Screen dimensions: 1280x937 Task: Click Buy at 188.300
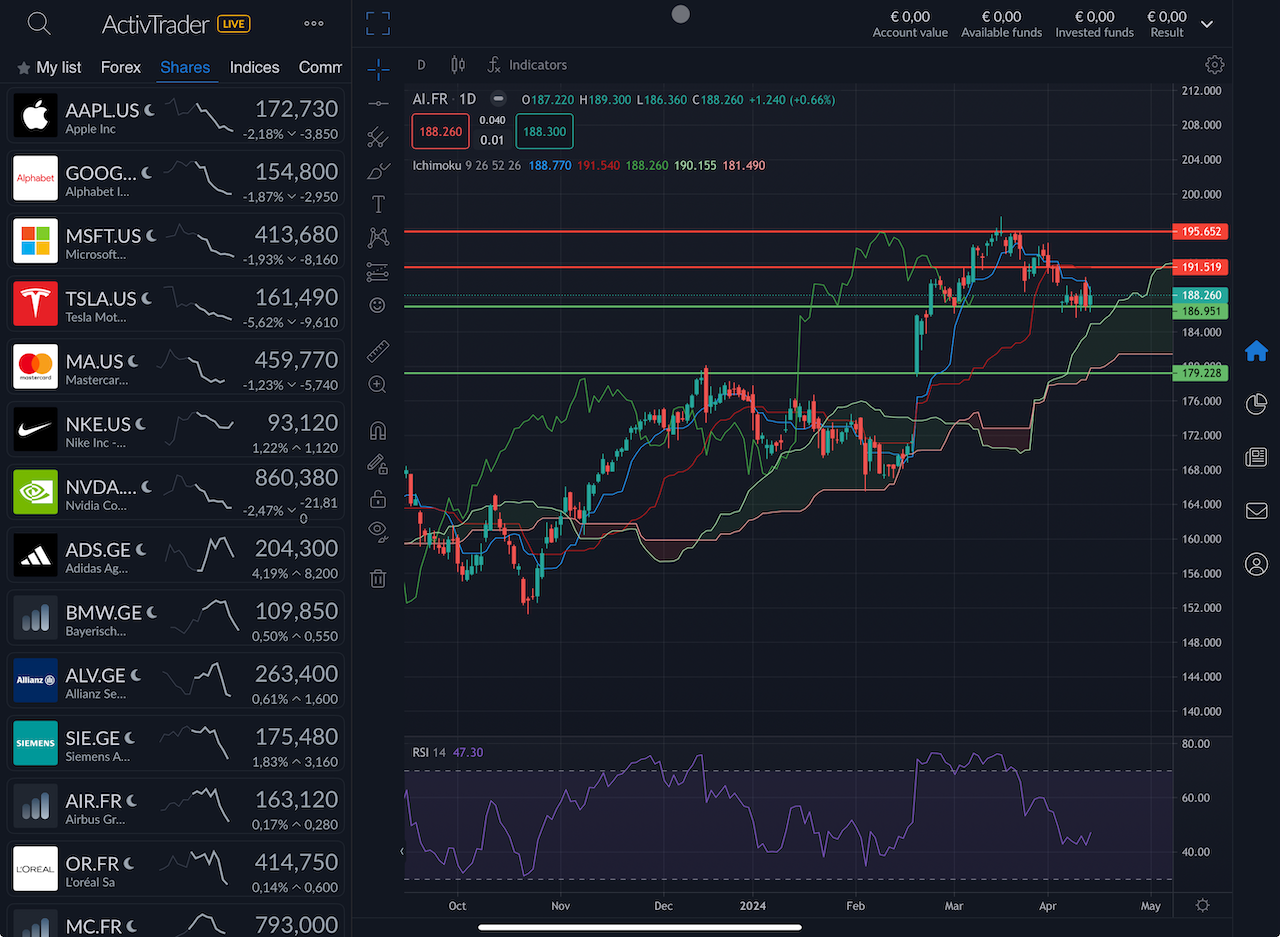coord(543,131)
